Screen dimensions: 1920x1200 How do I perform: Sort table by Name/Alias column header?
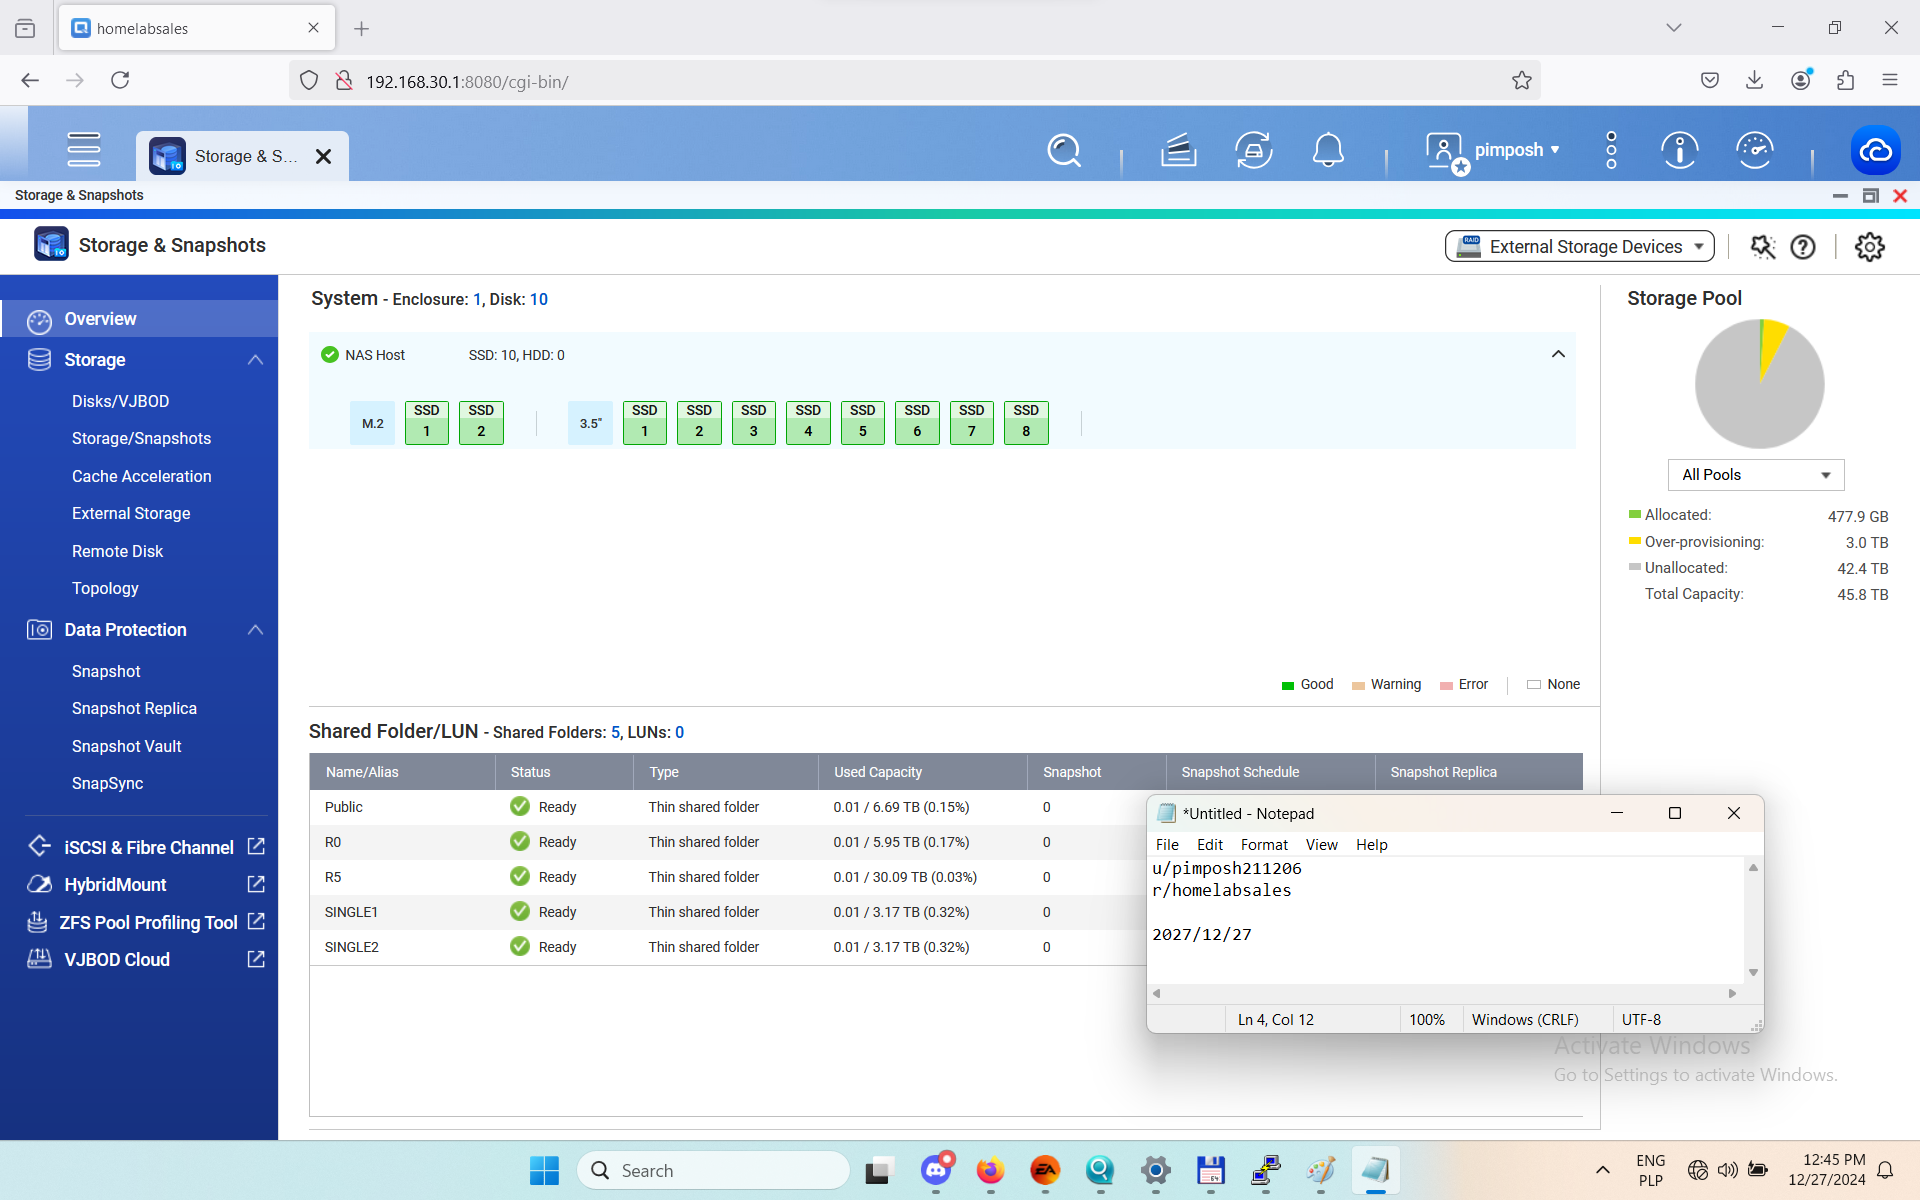[x=402, y=772]
